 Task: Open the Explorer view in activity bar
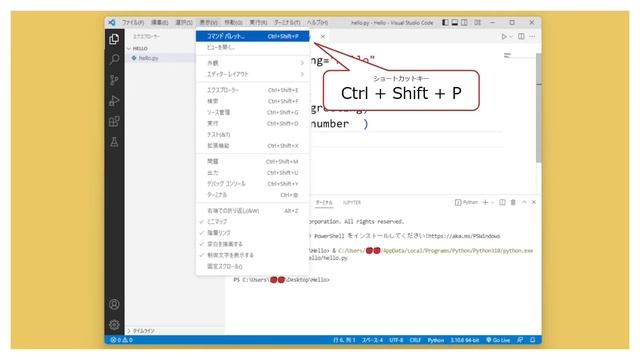114,39
